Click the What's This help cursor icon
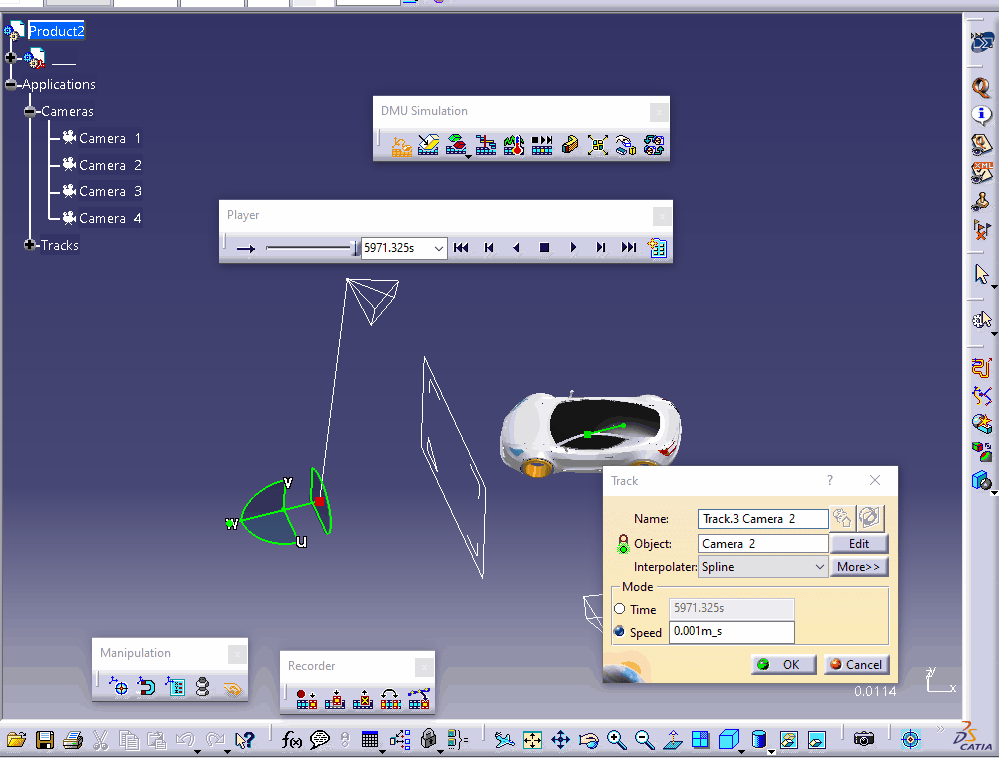The image size is (999, 758). tap(245, 740)
